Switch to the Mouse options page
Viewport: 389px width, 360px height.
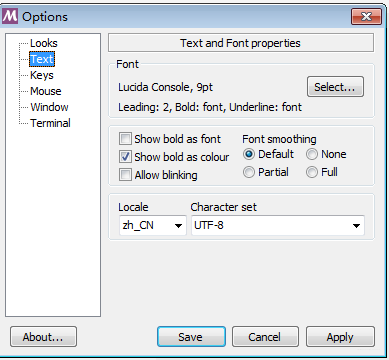click(46, 91)
